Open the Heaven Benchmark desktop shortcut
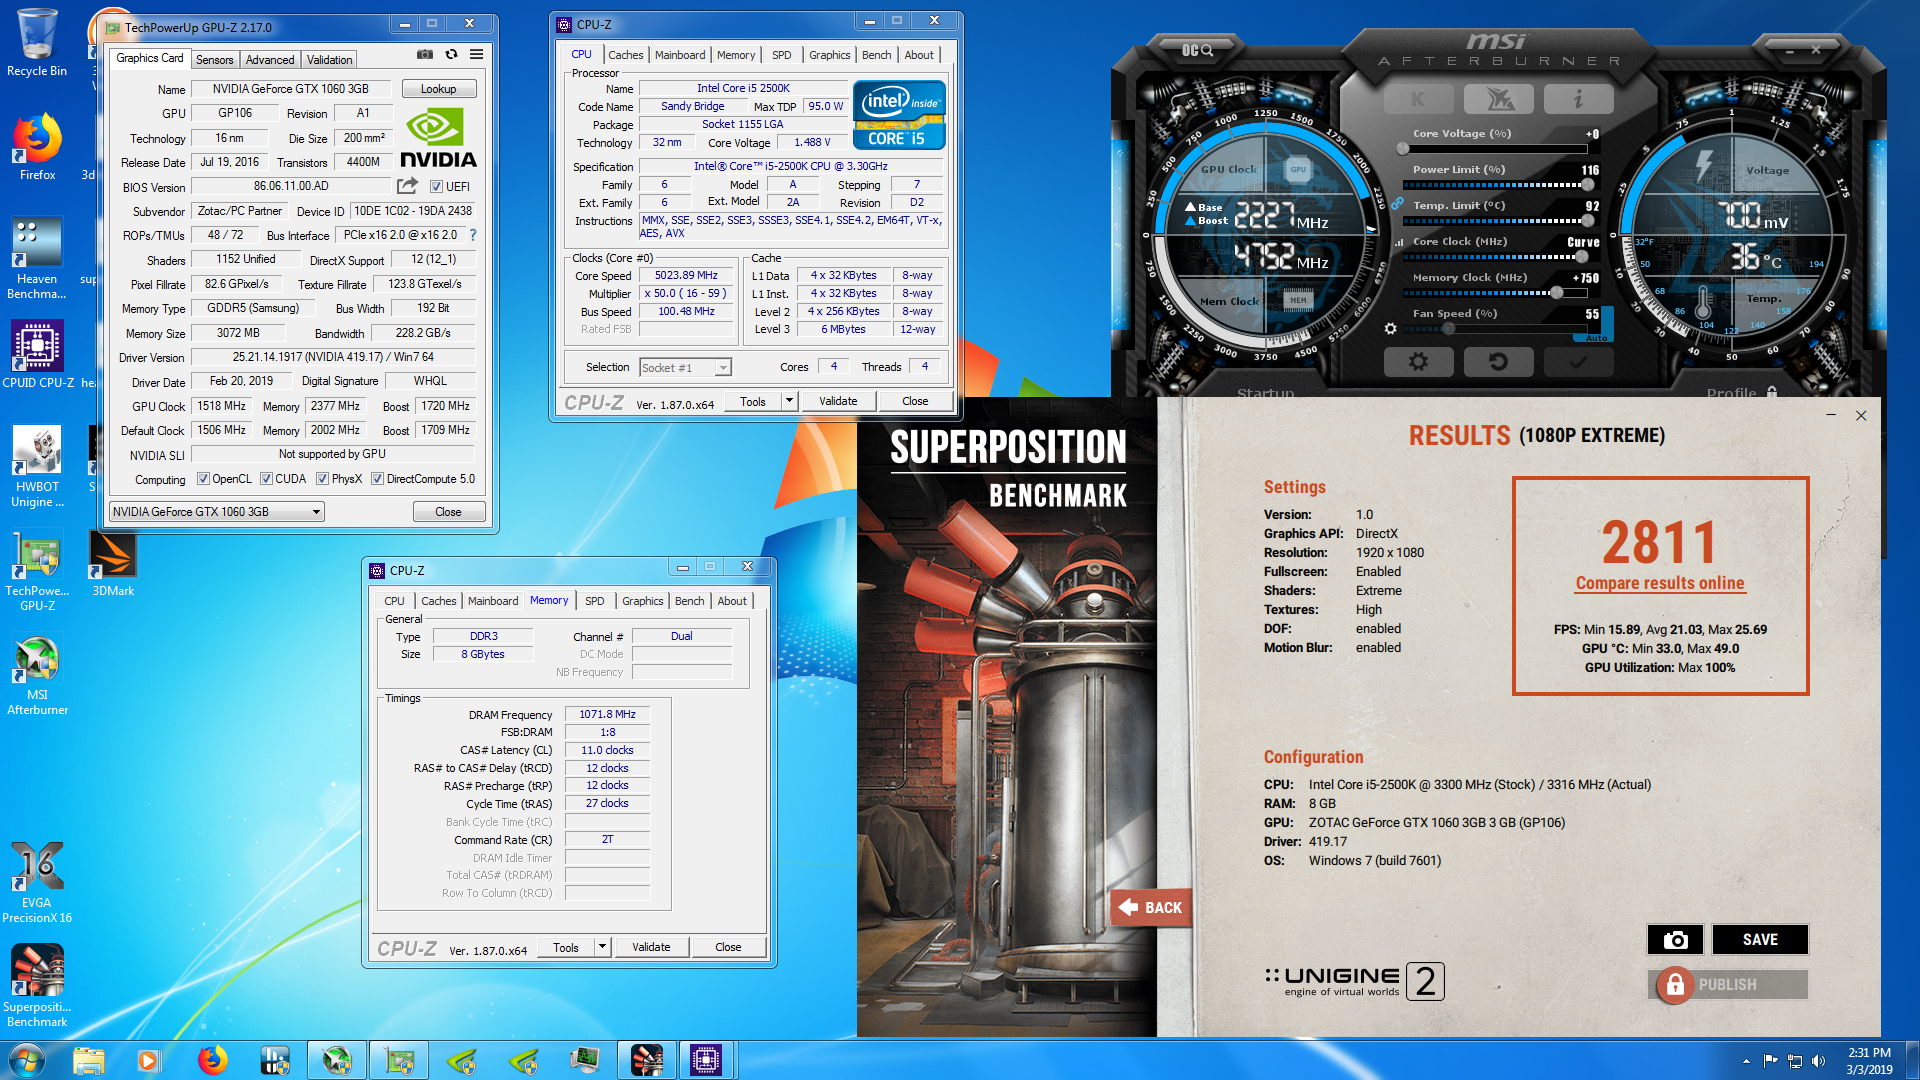The height and width of the screenshot is (1080, 1920). pos(37,259)
